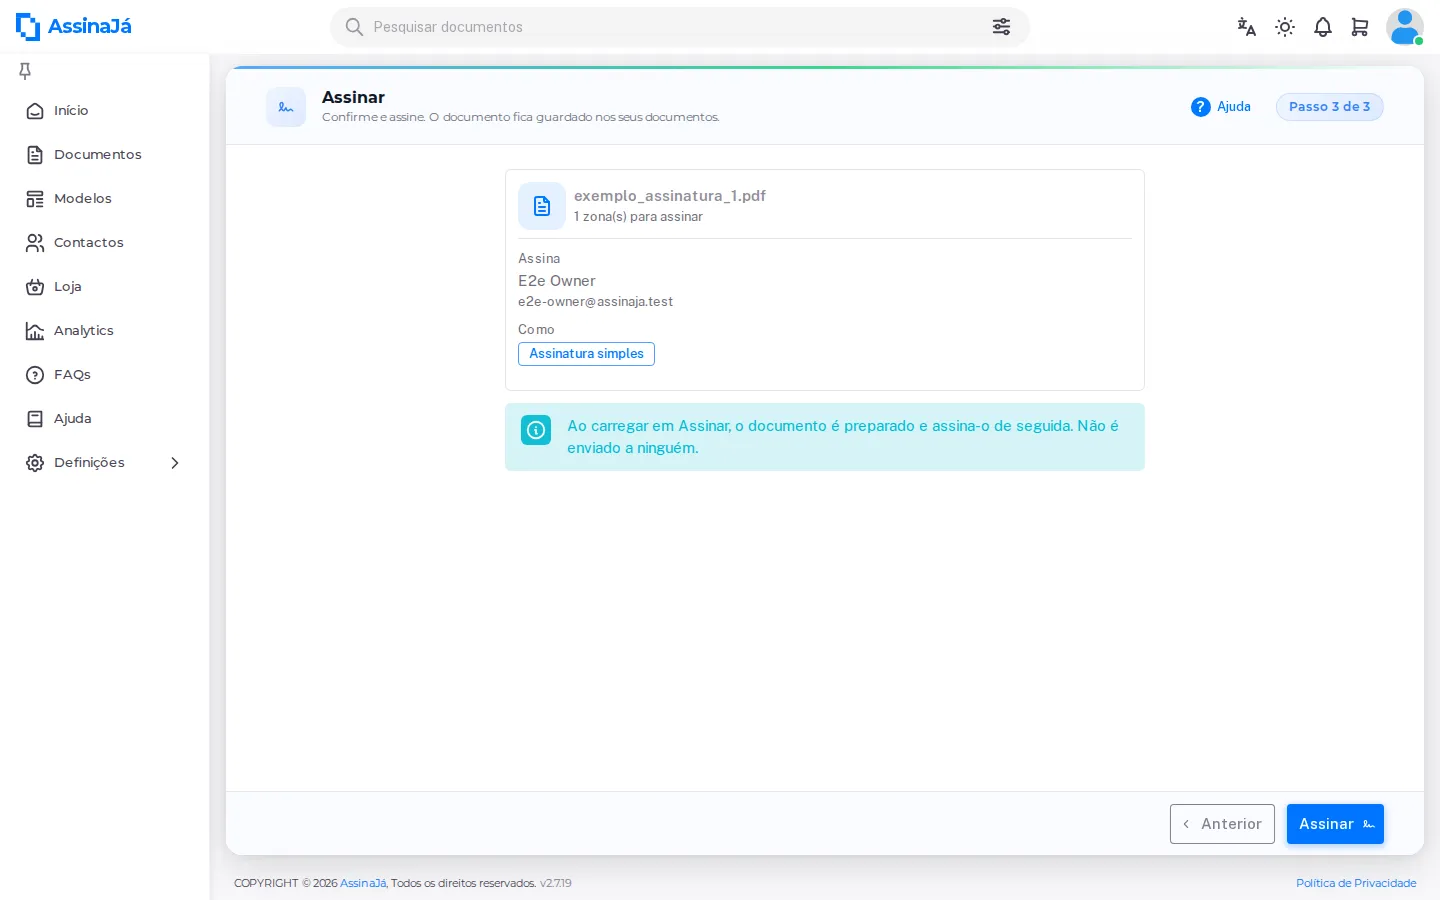Toggle the sidebar pin icon

(x=25, y=70)
